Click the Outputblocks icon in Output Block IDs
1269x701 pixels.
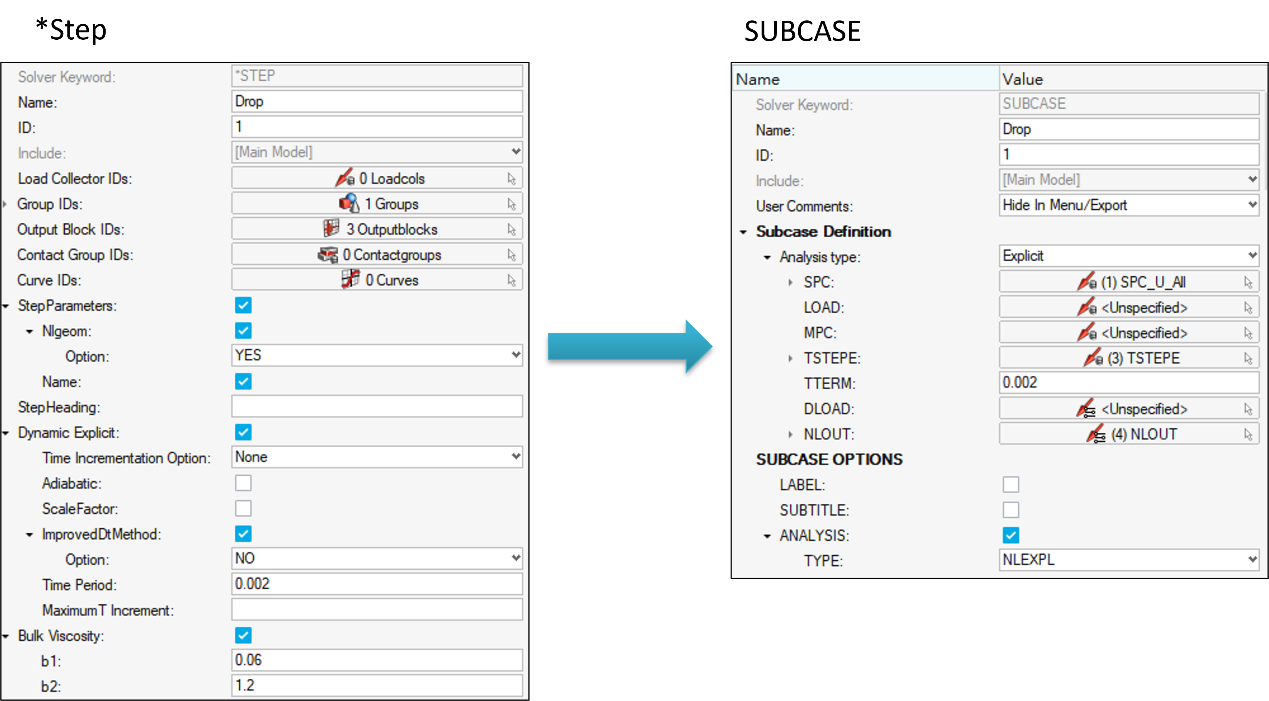332,229
